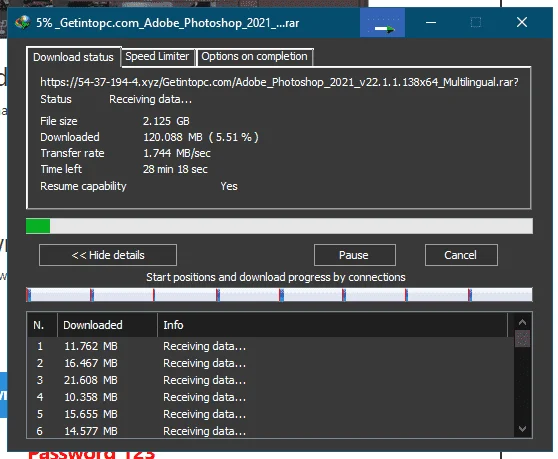Click the connections progress segment bar
This screenshot has width=558, height=459.
pyautogui.click(x=279, y=295)
